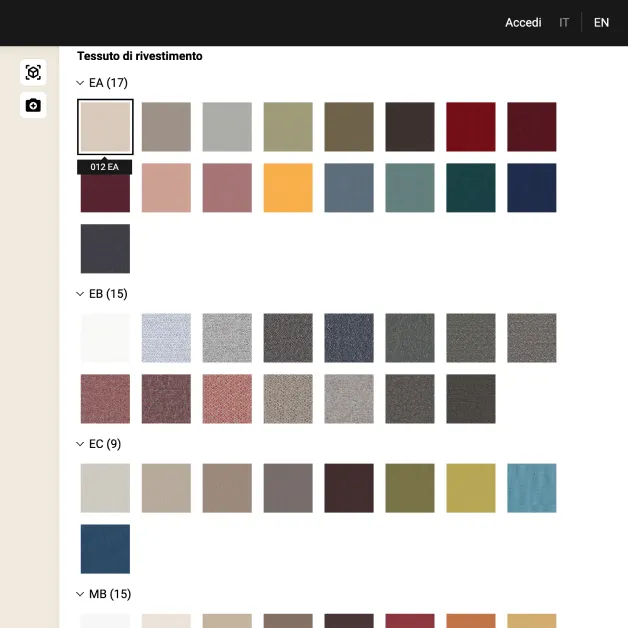
Task: Click the camera snapshot icon
Action: point(33,105)
